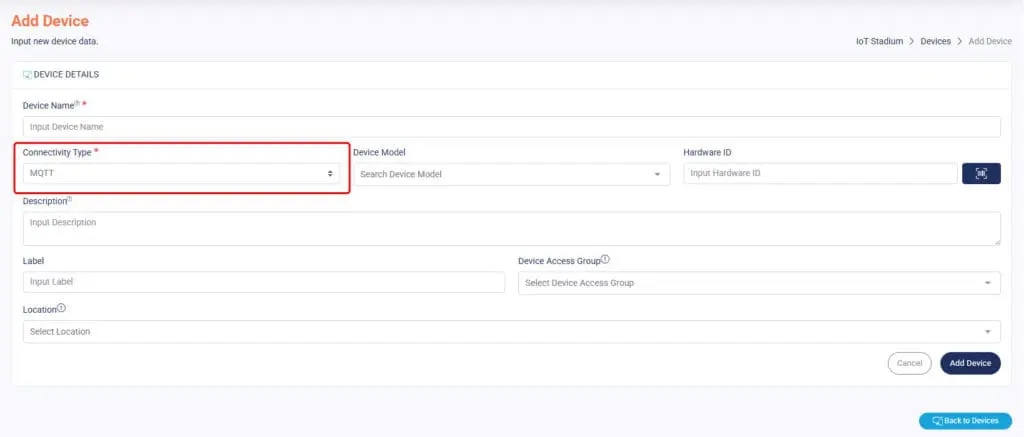Click Add Device breadcrumb item

point(989,41)
